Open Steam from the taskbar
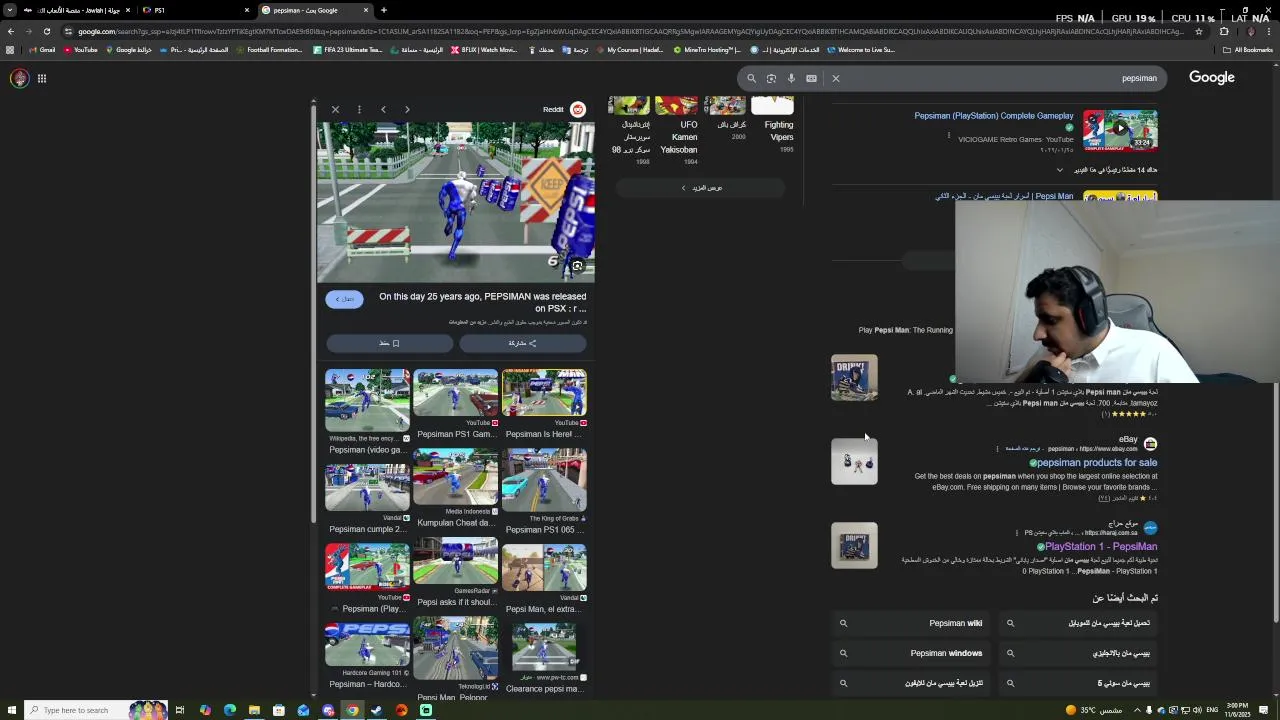 click(x=377, y=710)
